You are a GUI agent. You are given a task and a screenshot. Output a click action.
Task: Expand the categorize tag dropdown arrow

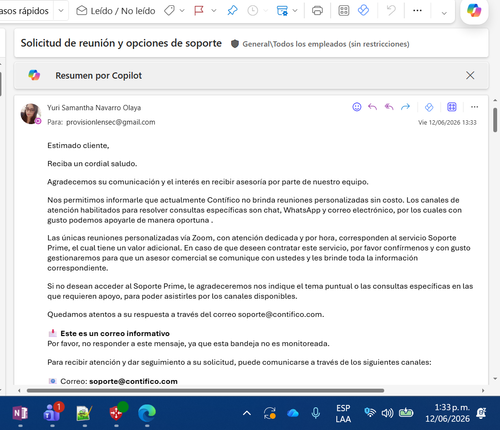point(182,11)
